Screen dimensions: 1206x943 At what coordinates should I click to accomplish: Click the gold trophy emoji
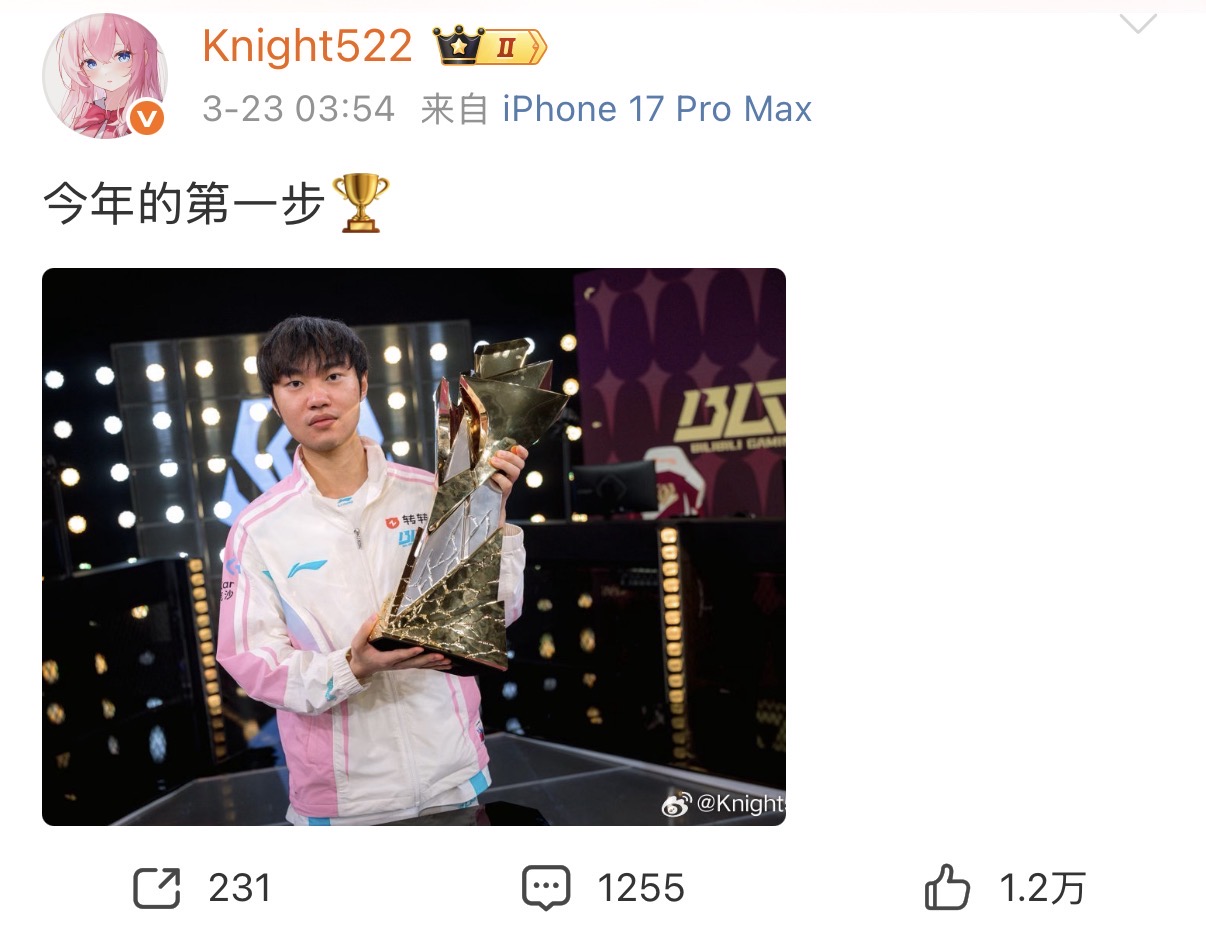tap(360, 203)
